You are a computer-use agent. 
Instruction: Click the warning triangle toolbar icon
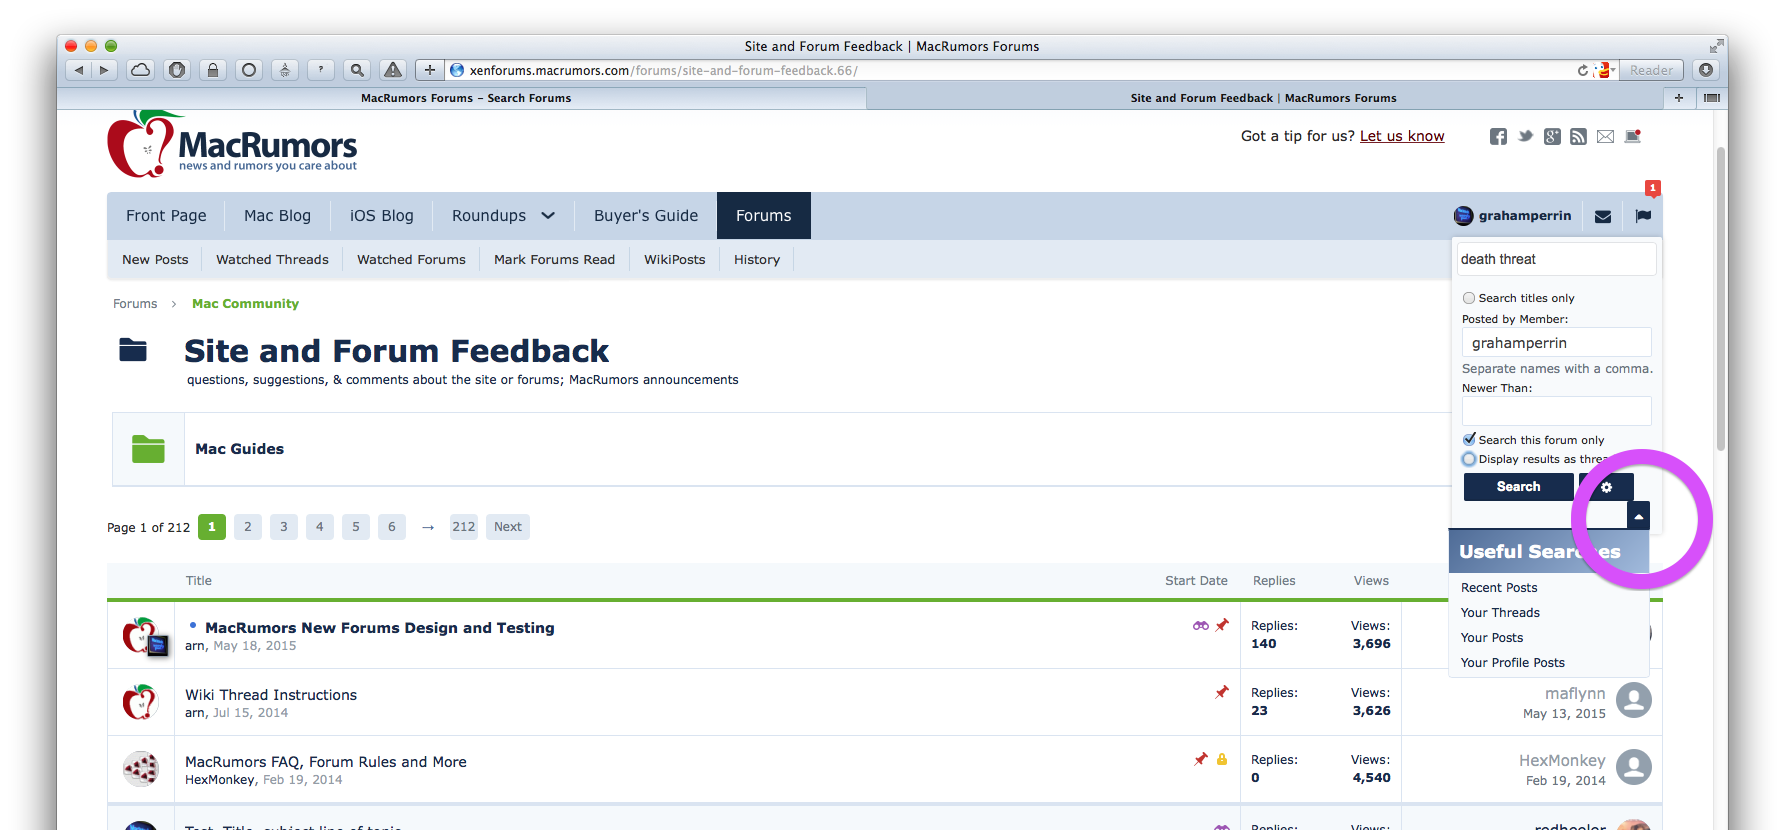[393, 70]
